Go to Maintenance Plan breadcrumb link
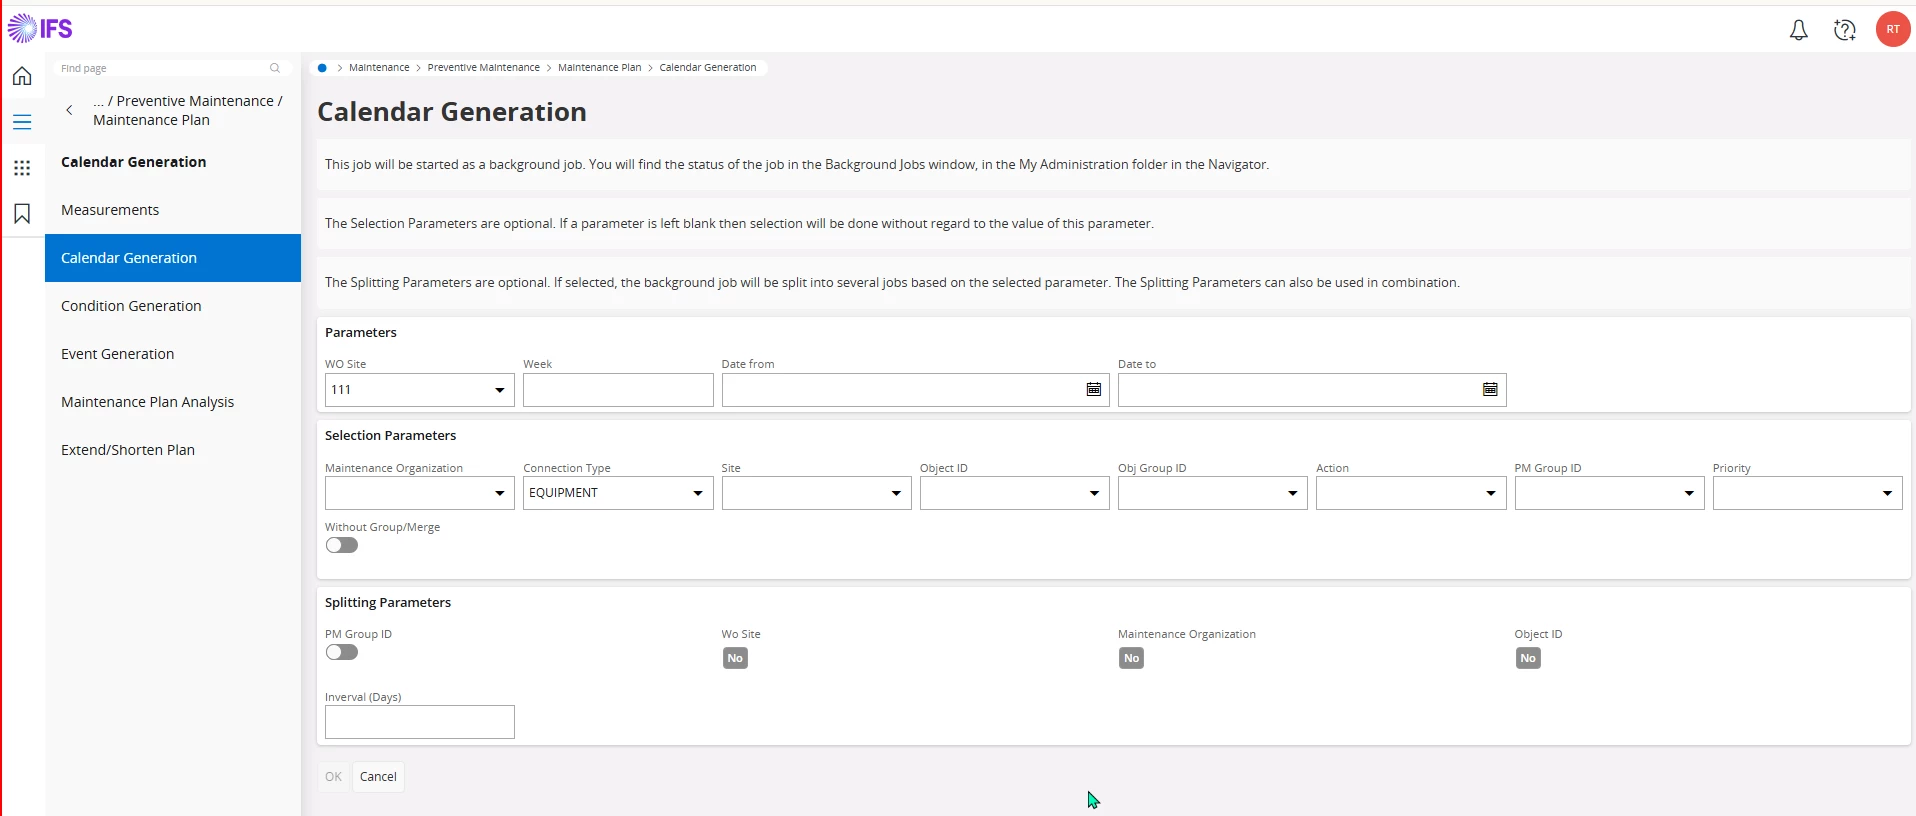 point(599,68)
